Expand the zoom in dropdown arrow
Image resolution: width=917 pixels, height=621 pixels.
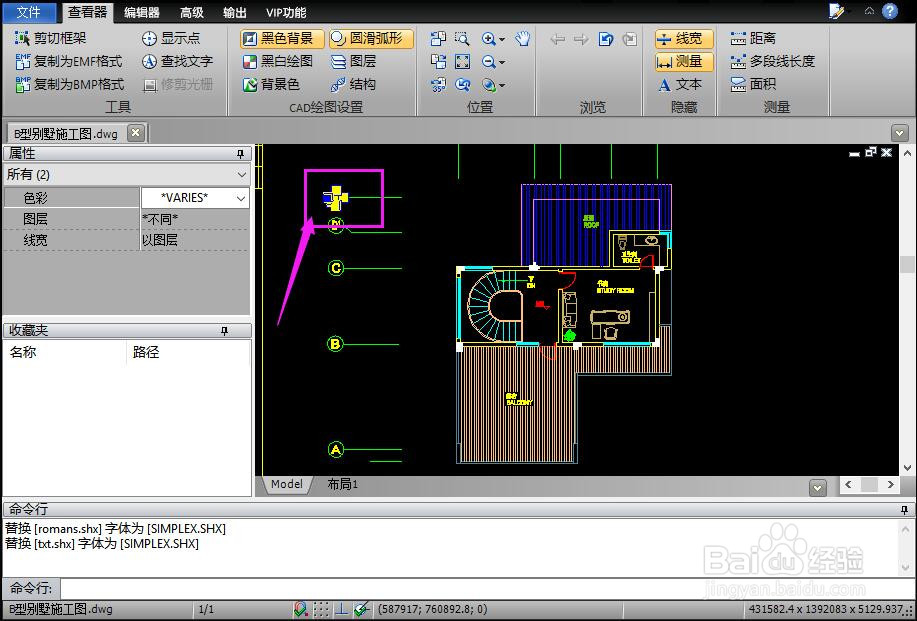(502, 40)
